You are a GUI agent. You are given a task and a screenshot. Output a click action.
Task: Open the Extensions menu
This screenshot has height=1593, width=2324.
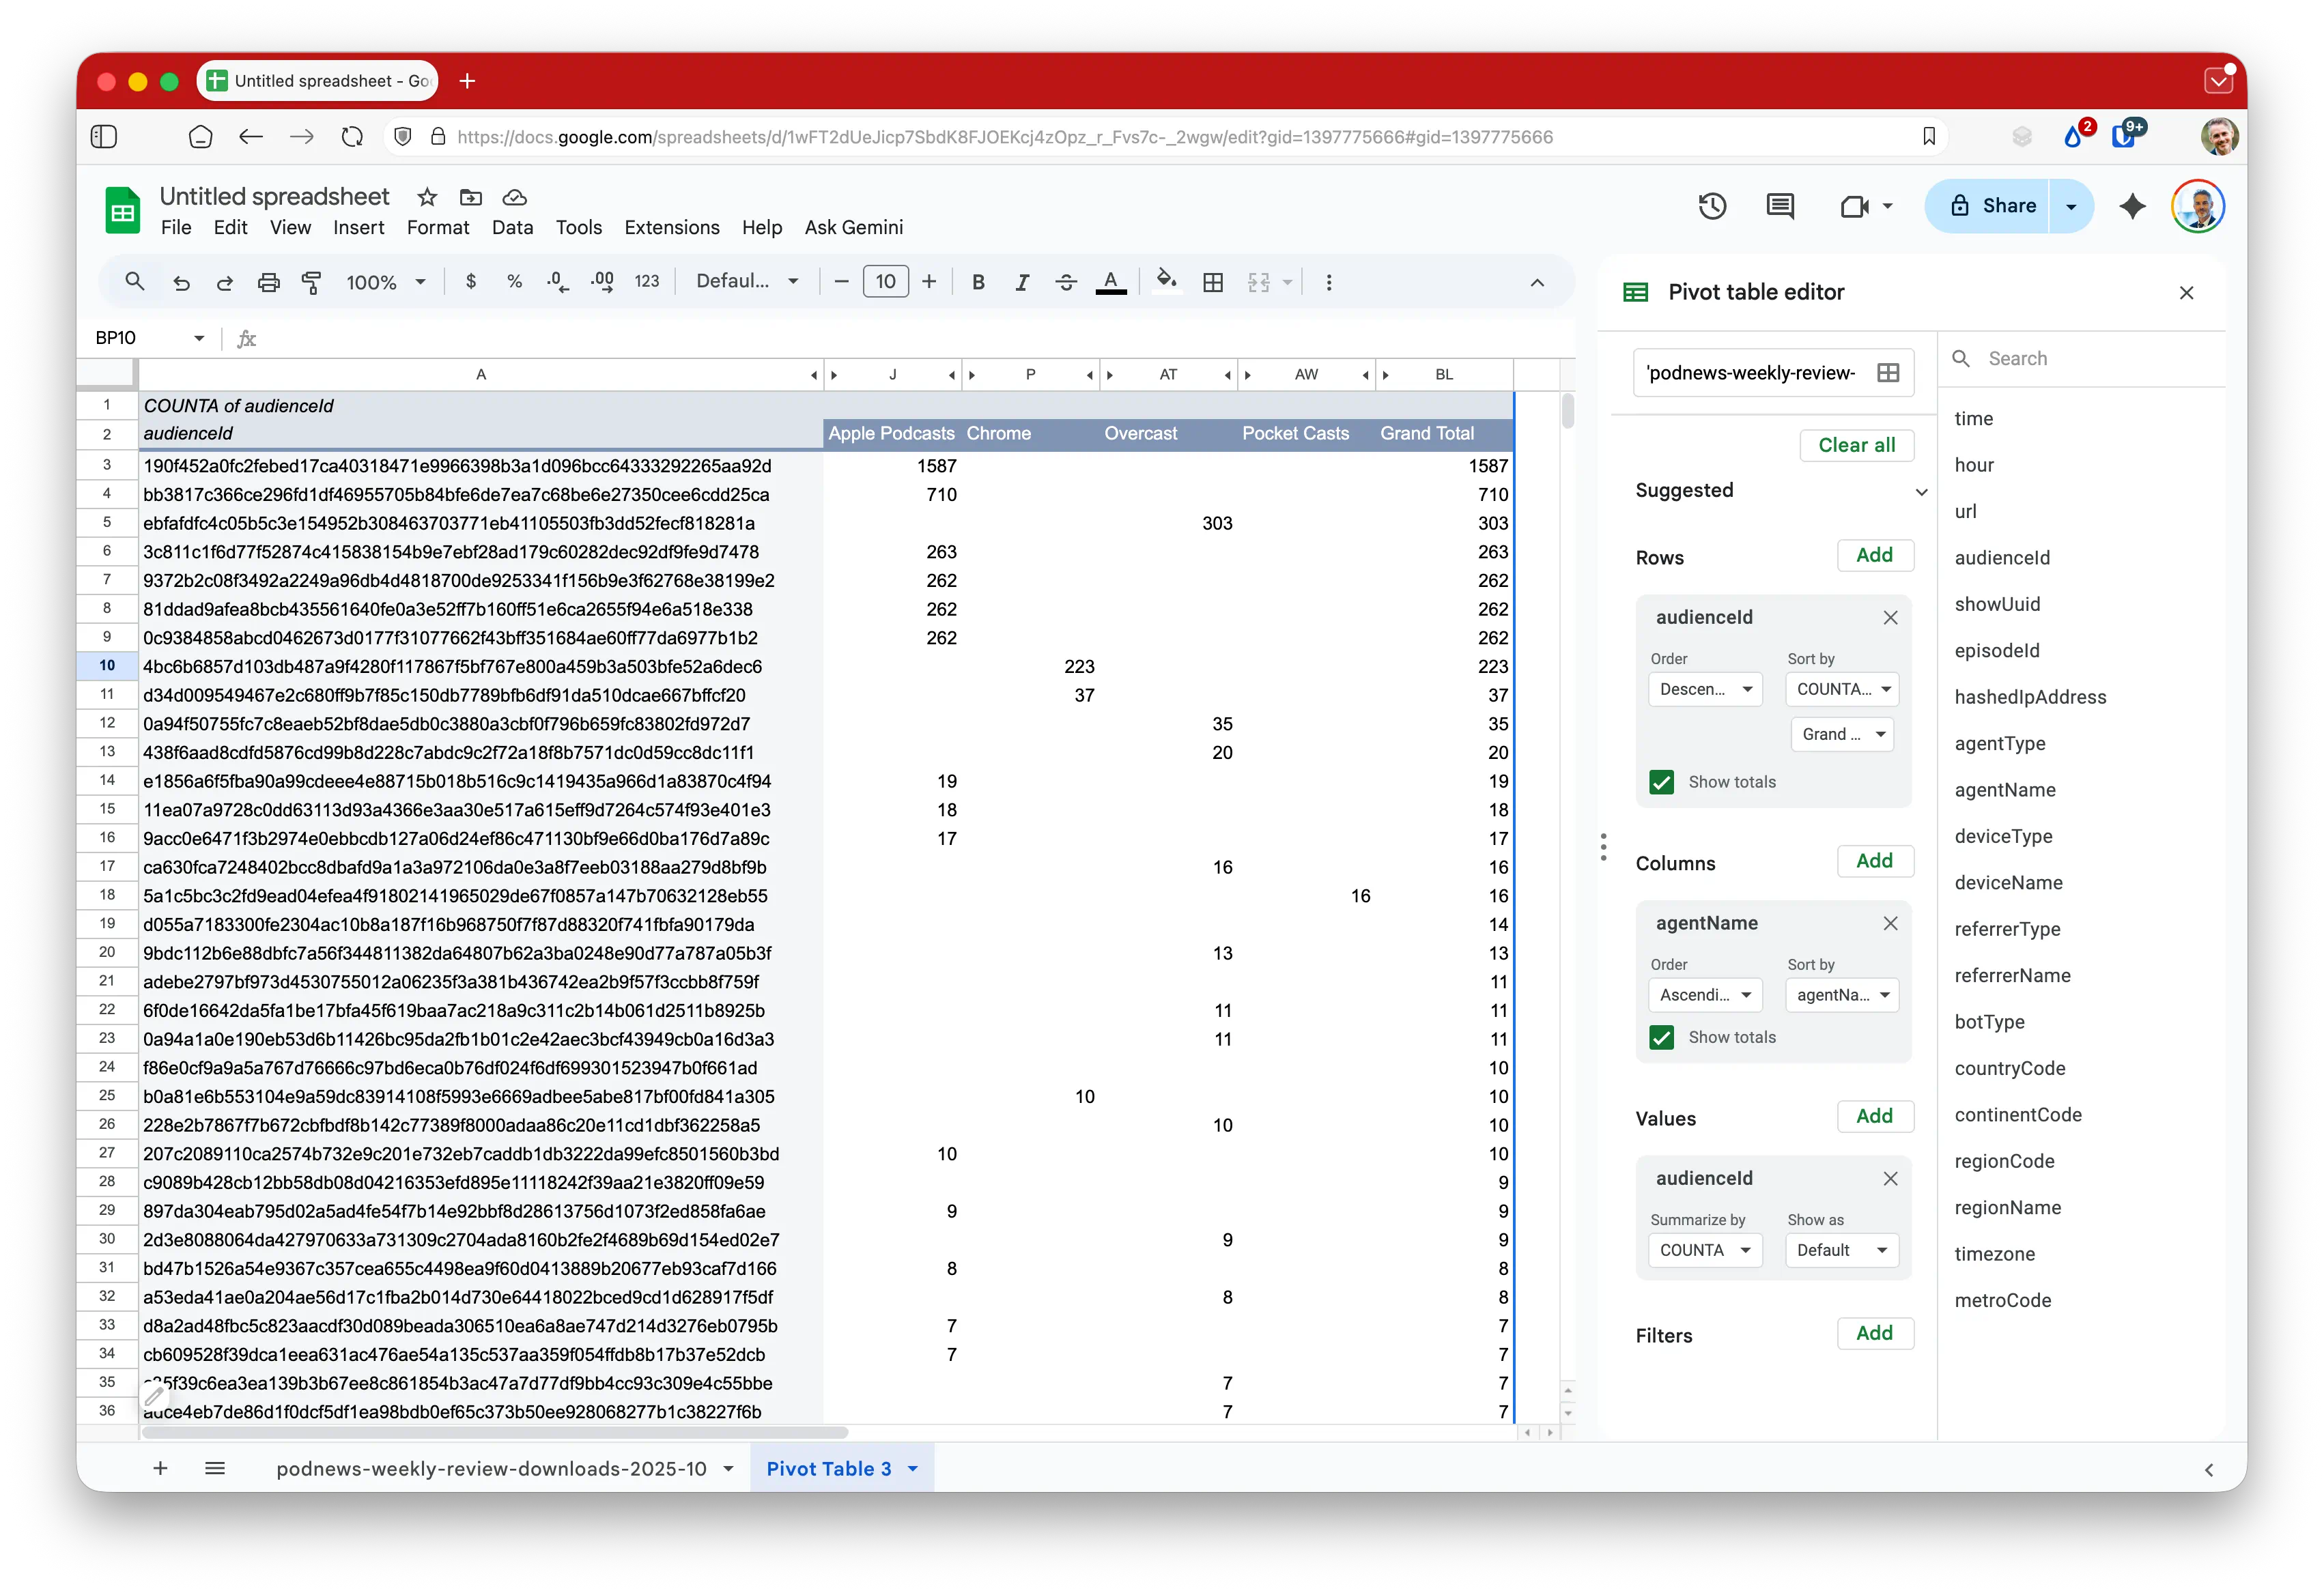tap(671, 227)
